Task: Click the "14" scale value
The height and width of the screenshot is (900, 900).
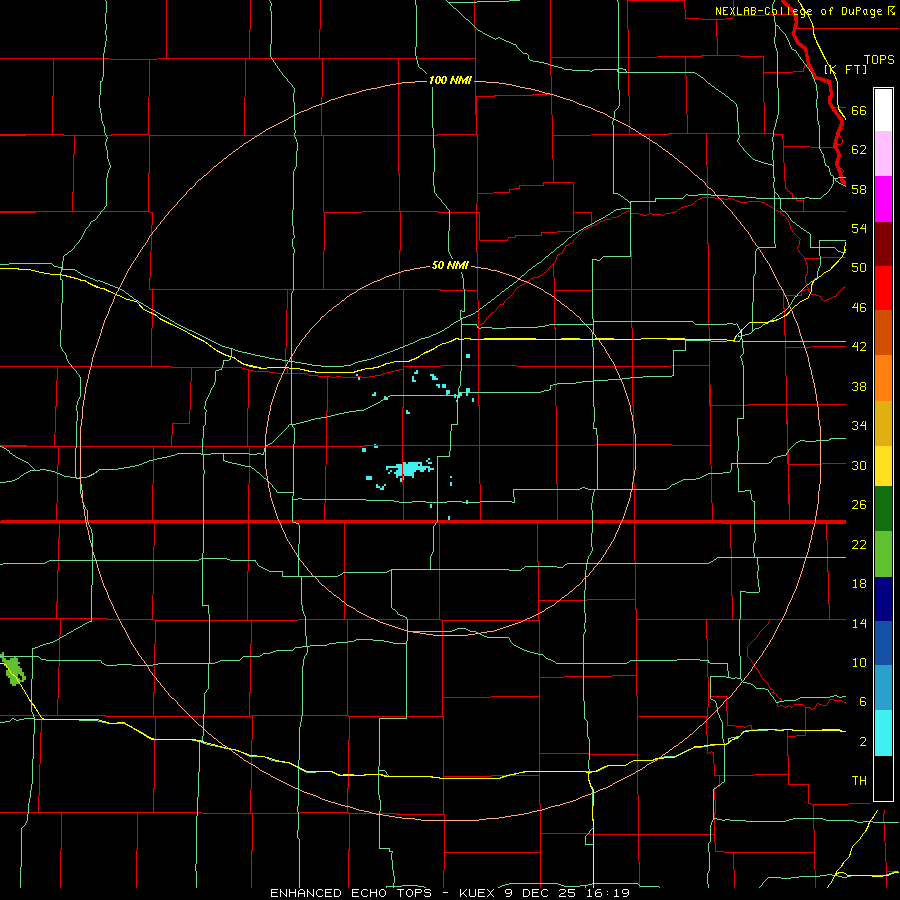Action: coord(859,623)
